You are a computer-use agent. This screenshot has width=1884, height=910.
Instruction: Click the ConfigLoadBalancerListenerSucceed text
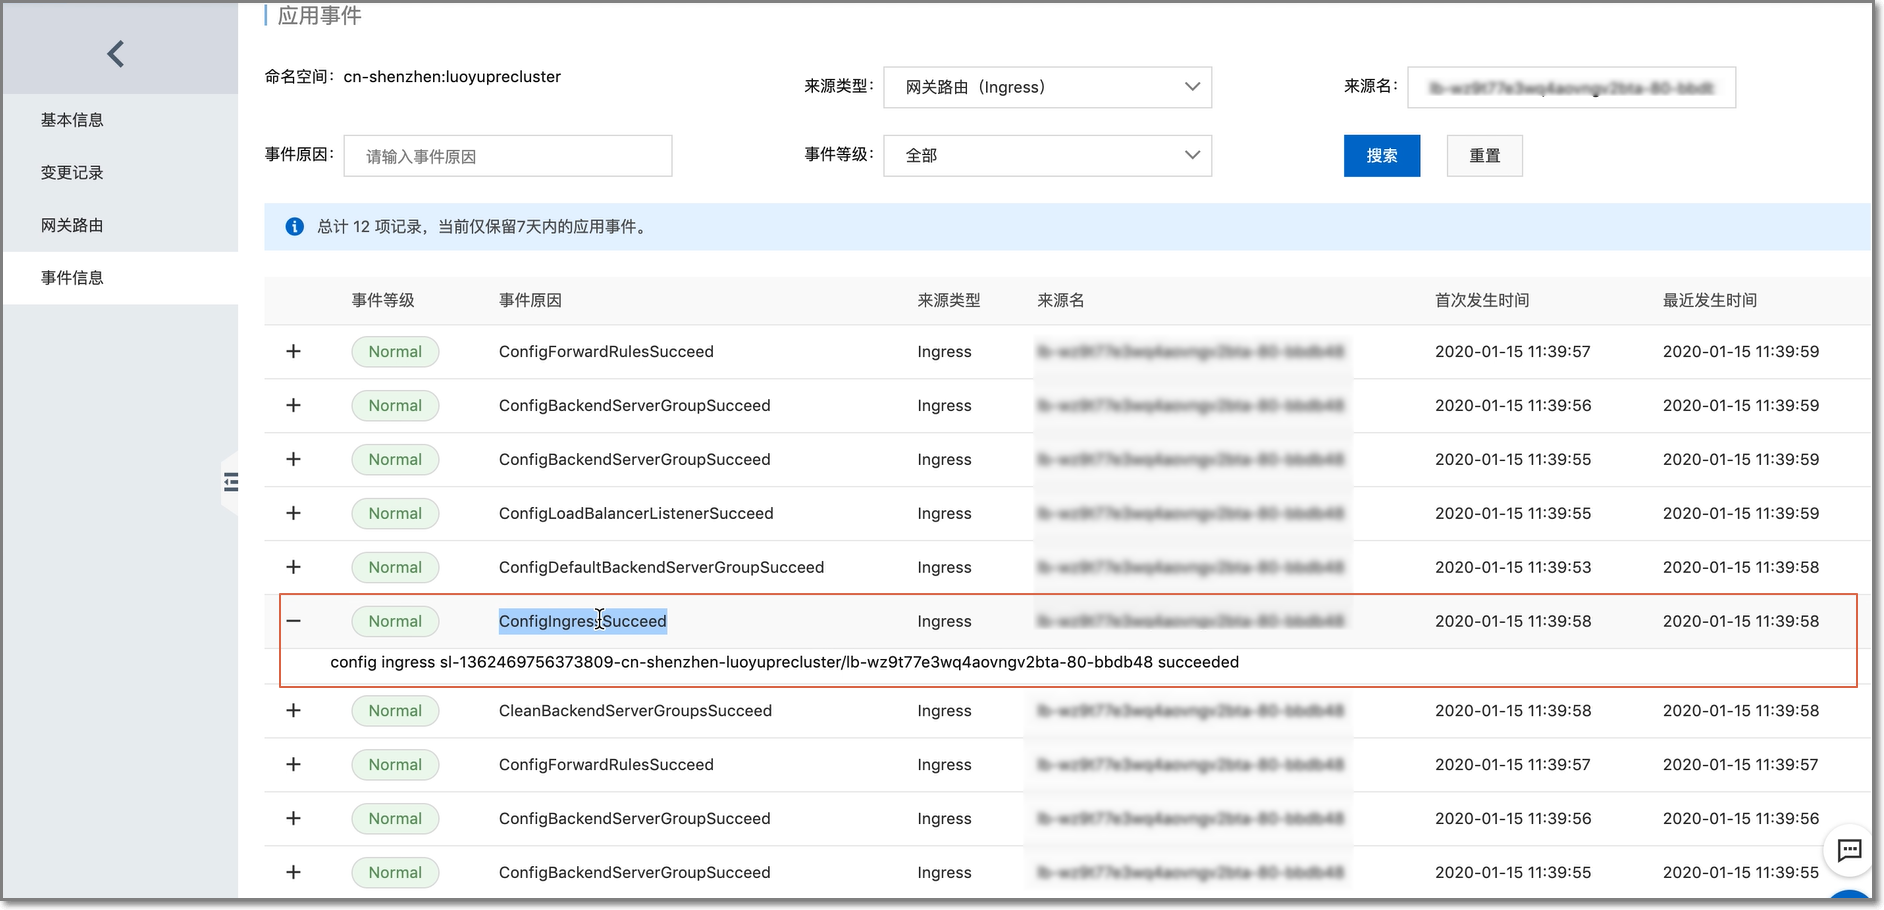click(x=636, y=514)
